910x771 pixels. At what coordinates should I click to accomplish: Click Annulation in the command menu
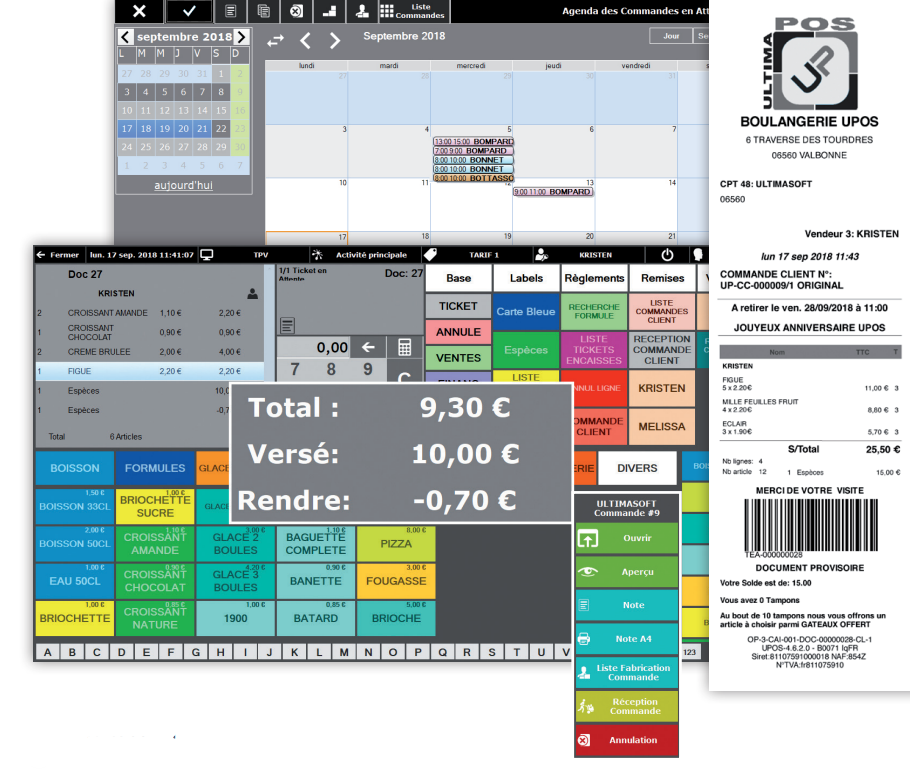pos(627,740)
